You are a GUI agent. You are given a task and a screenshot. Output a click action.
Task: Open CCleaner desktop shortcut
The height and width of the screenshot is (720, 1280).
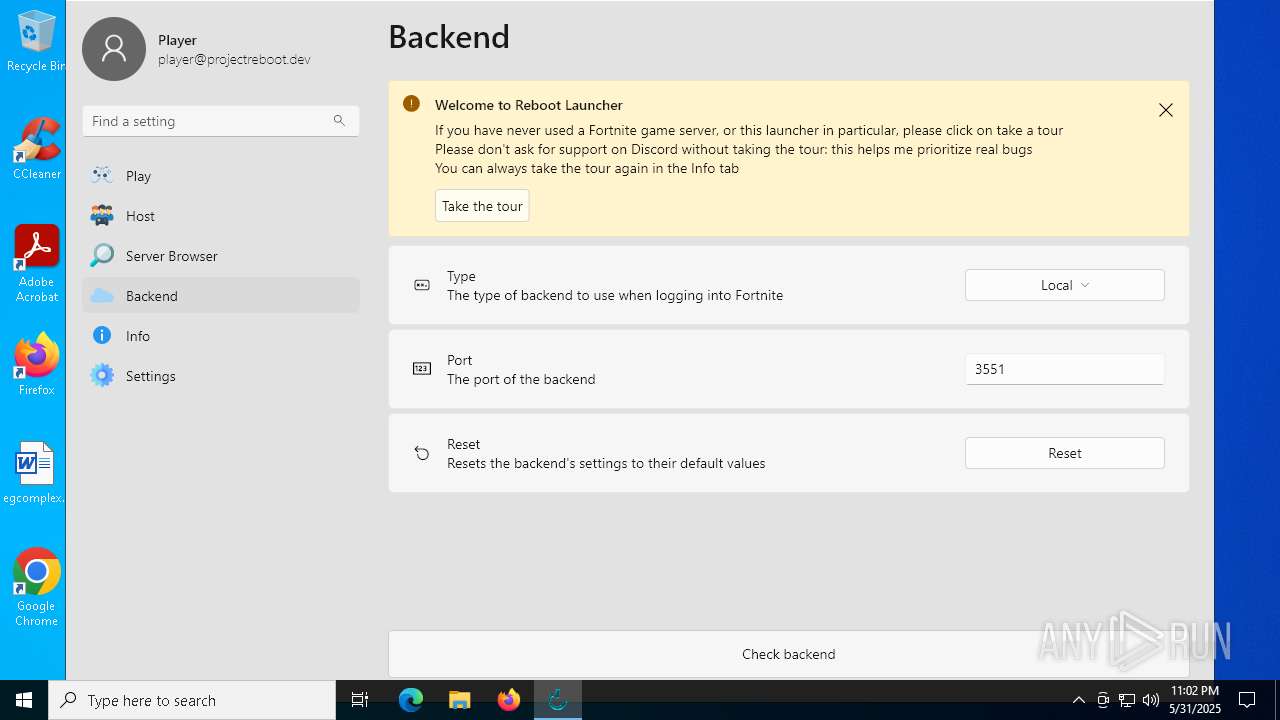pyautogui.click(x=36, y=149)
